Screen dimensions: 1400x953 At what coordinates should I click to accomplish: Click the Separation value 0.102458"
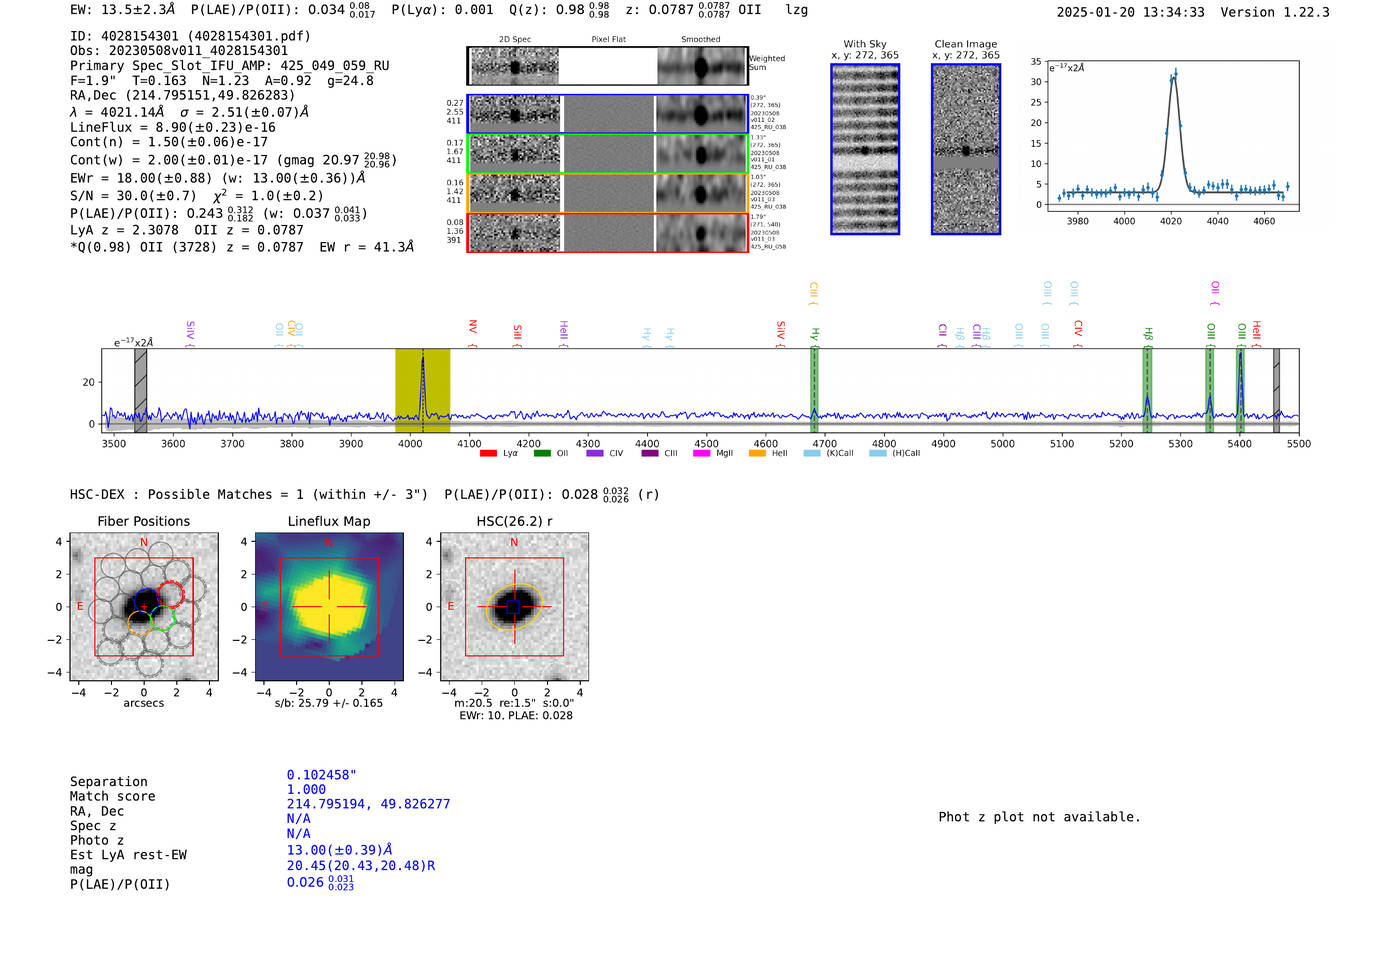pyautogui.click(x=322, y=775)
